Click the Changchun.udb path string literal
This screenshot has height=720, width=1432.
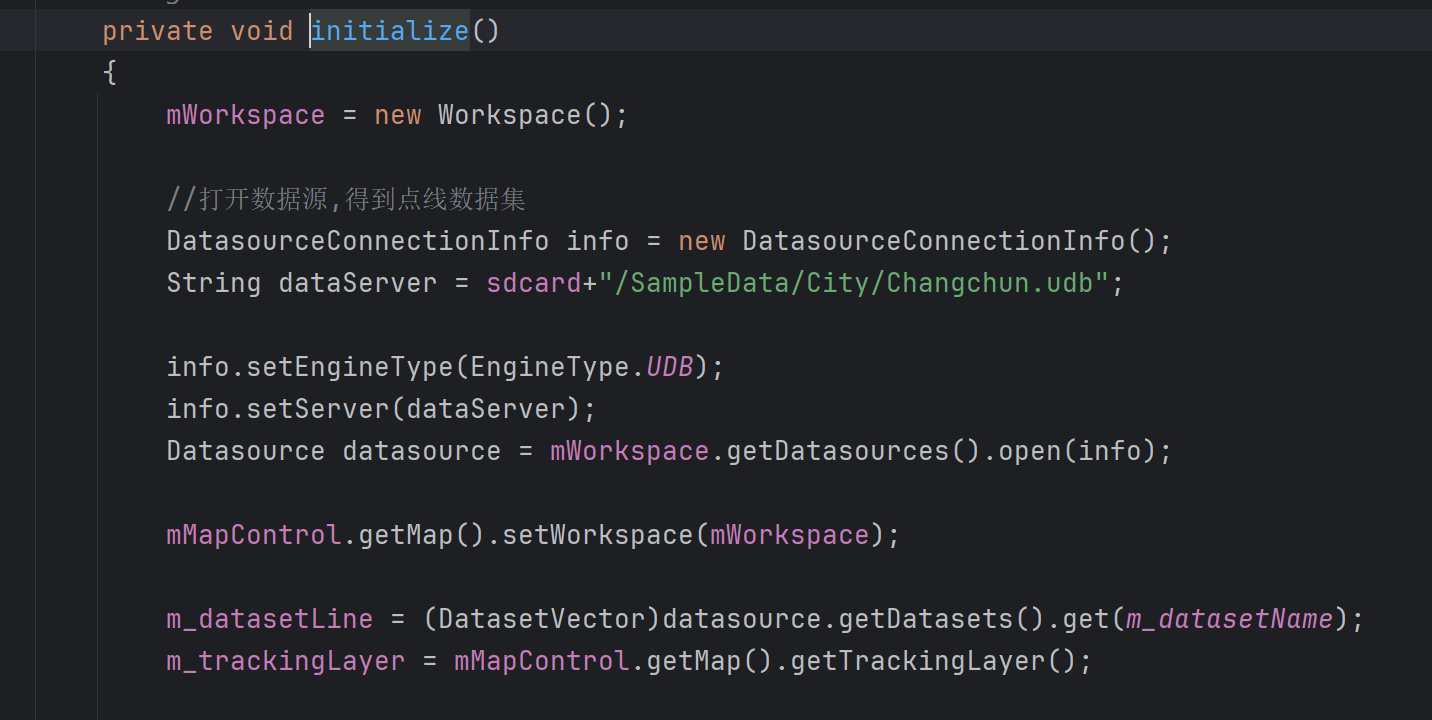(x=854, y=283)
